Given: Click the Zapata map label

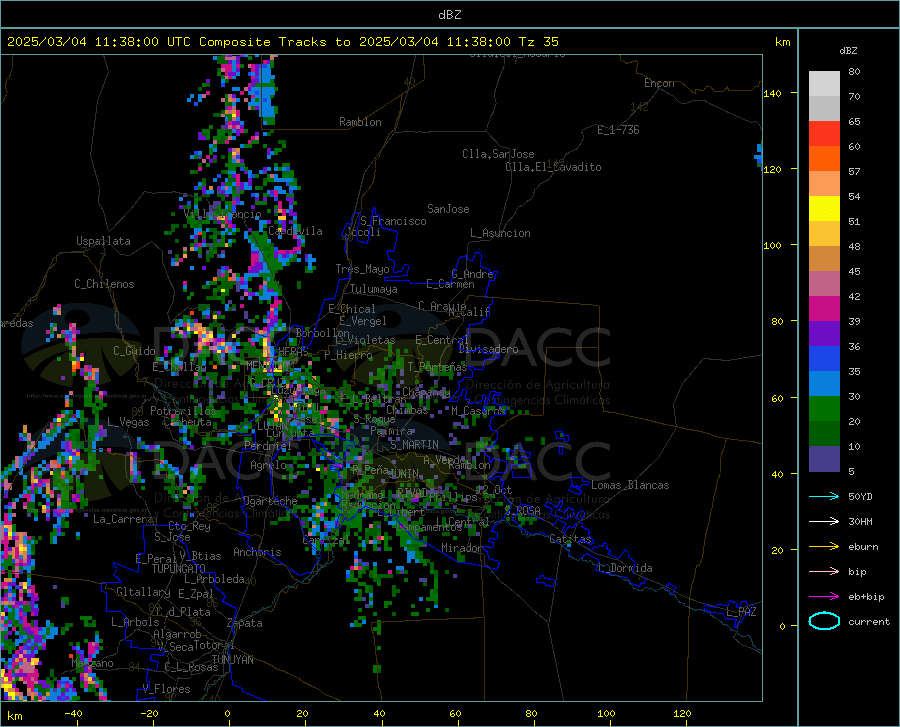Looking at the screenshot, I should [245, 623].
